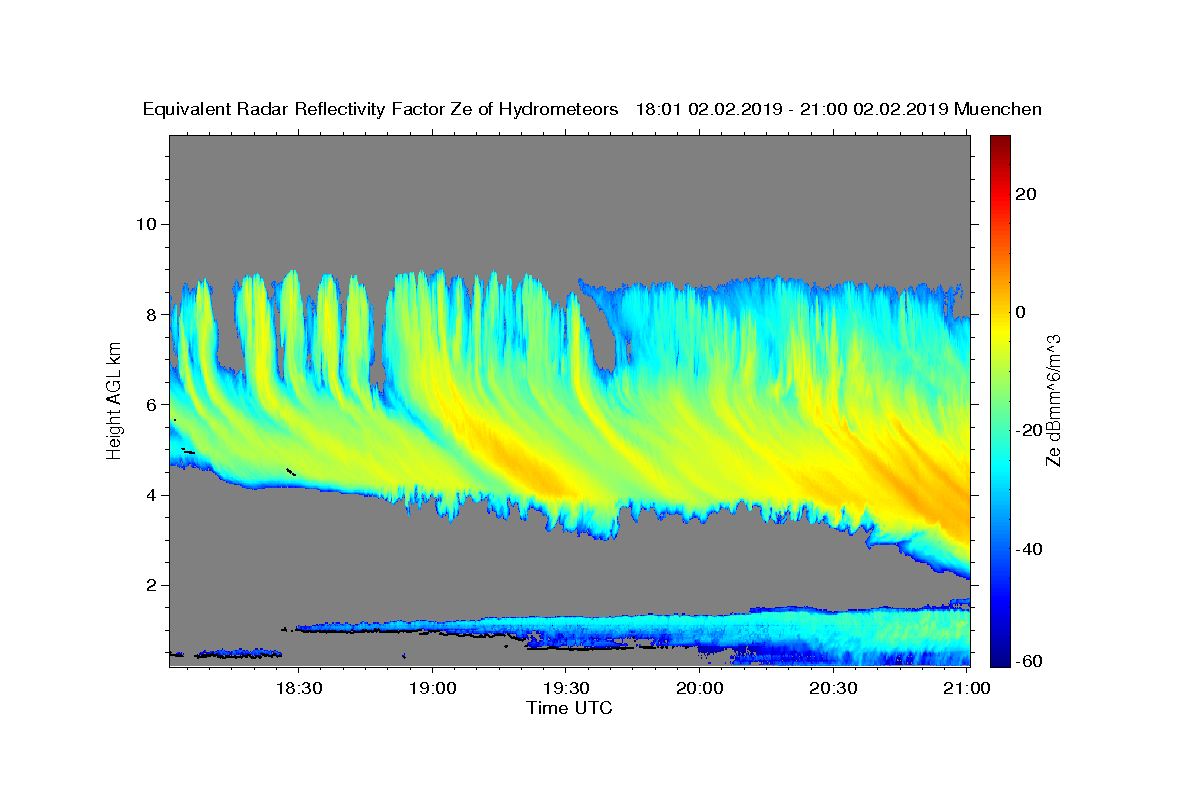Click the colorbar tick label -20

[x=1029, y=430]
